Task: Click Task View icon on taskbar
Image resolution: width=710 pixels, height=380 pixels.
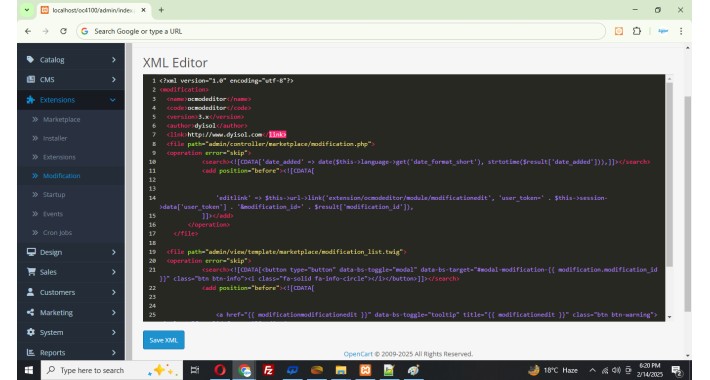Action: pos(195,370)
